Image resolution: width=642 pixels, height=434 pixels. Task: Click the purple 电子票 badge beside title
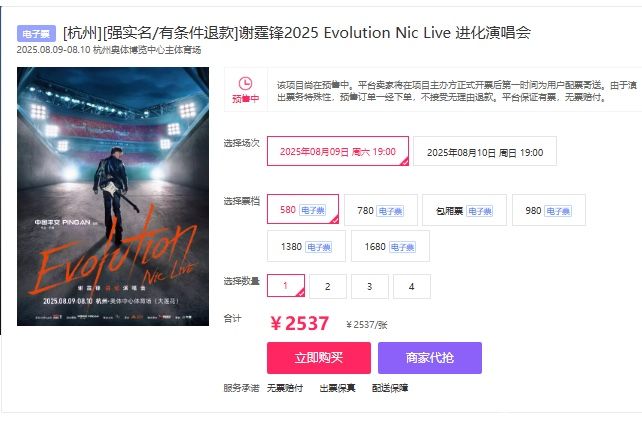pos(36,34)
